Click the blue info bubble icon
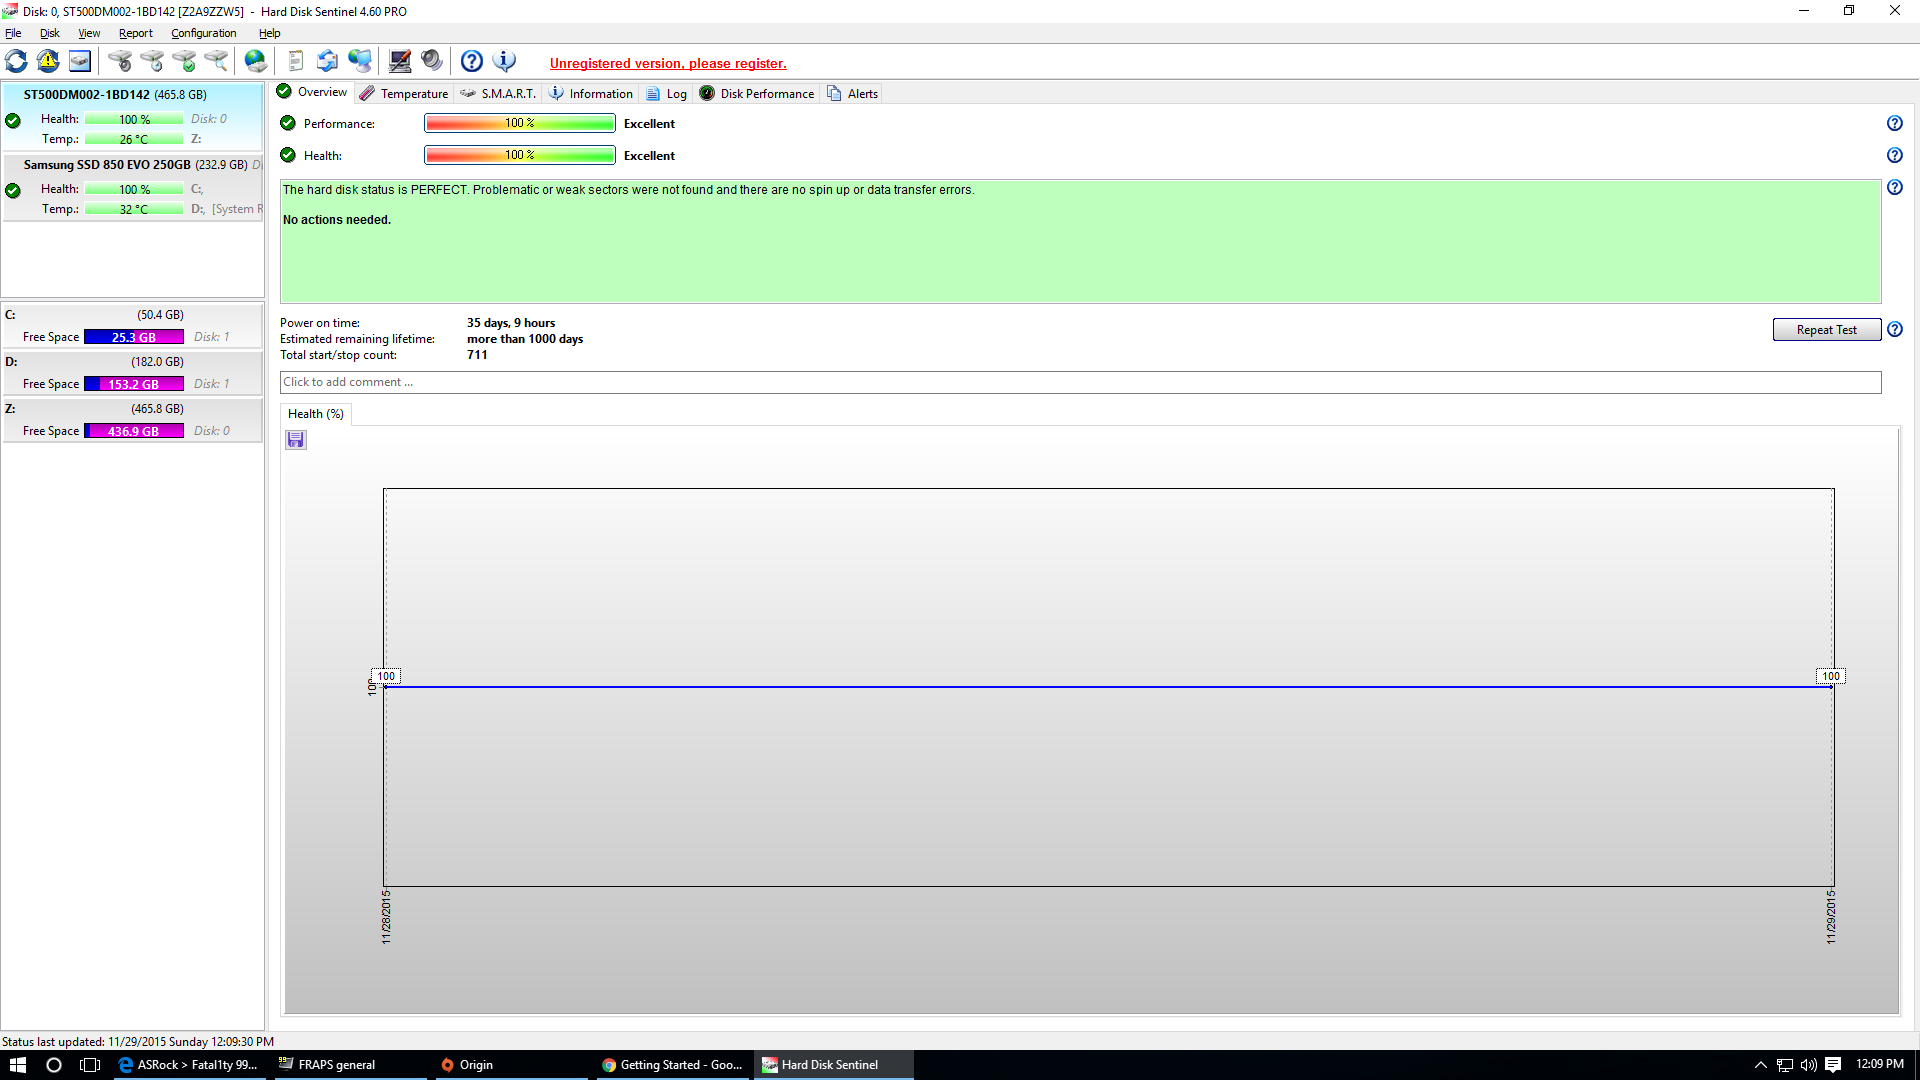Screen dimensions: 1920x1080 click(x=505, y=61)
